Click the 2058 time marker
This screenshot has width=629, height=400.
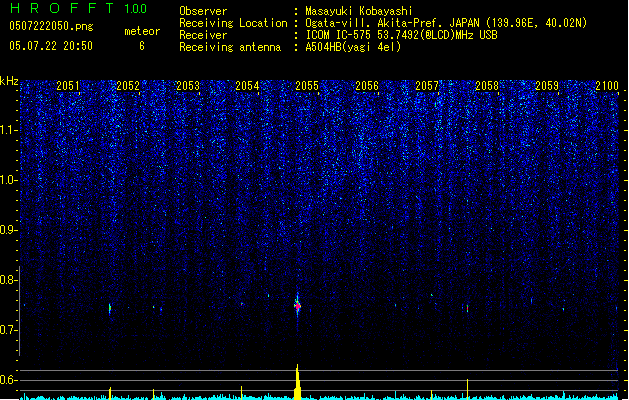click(x=487, y=85)
